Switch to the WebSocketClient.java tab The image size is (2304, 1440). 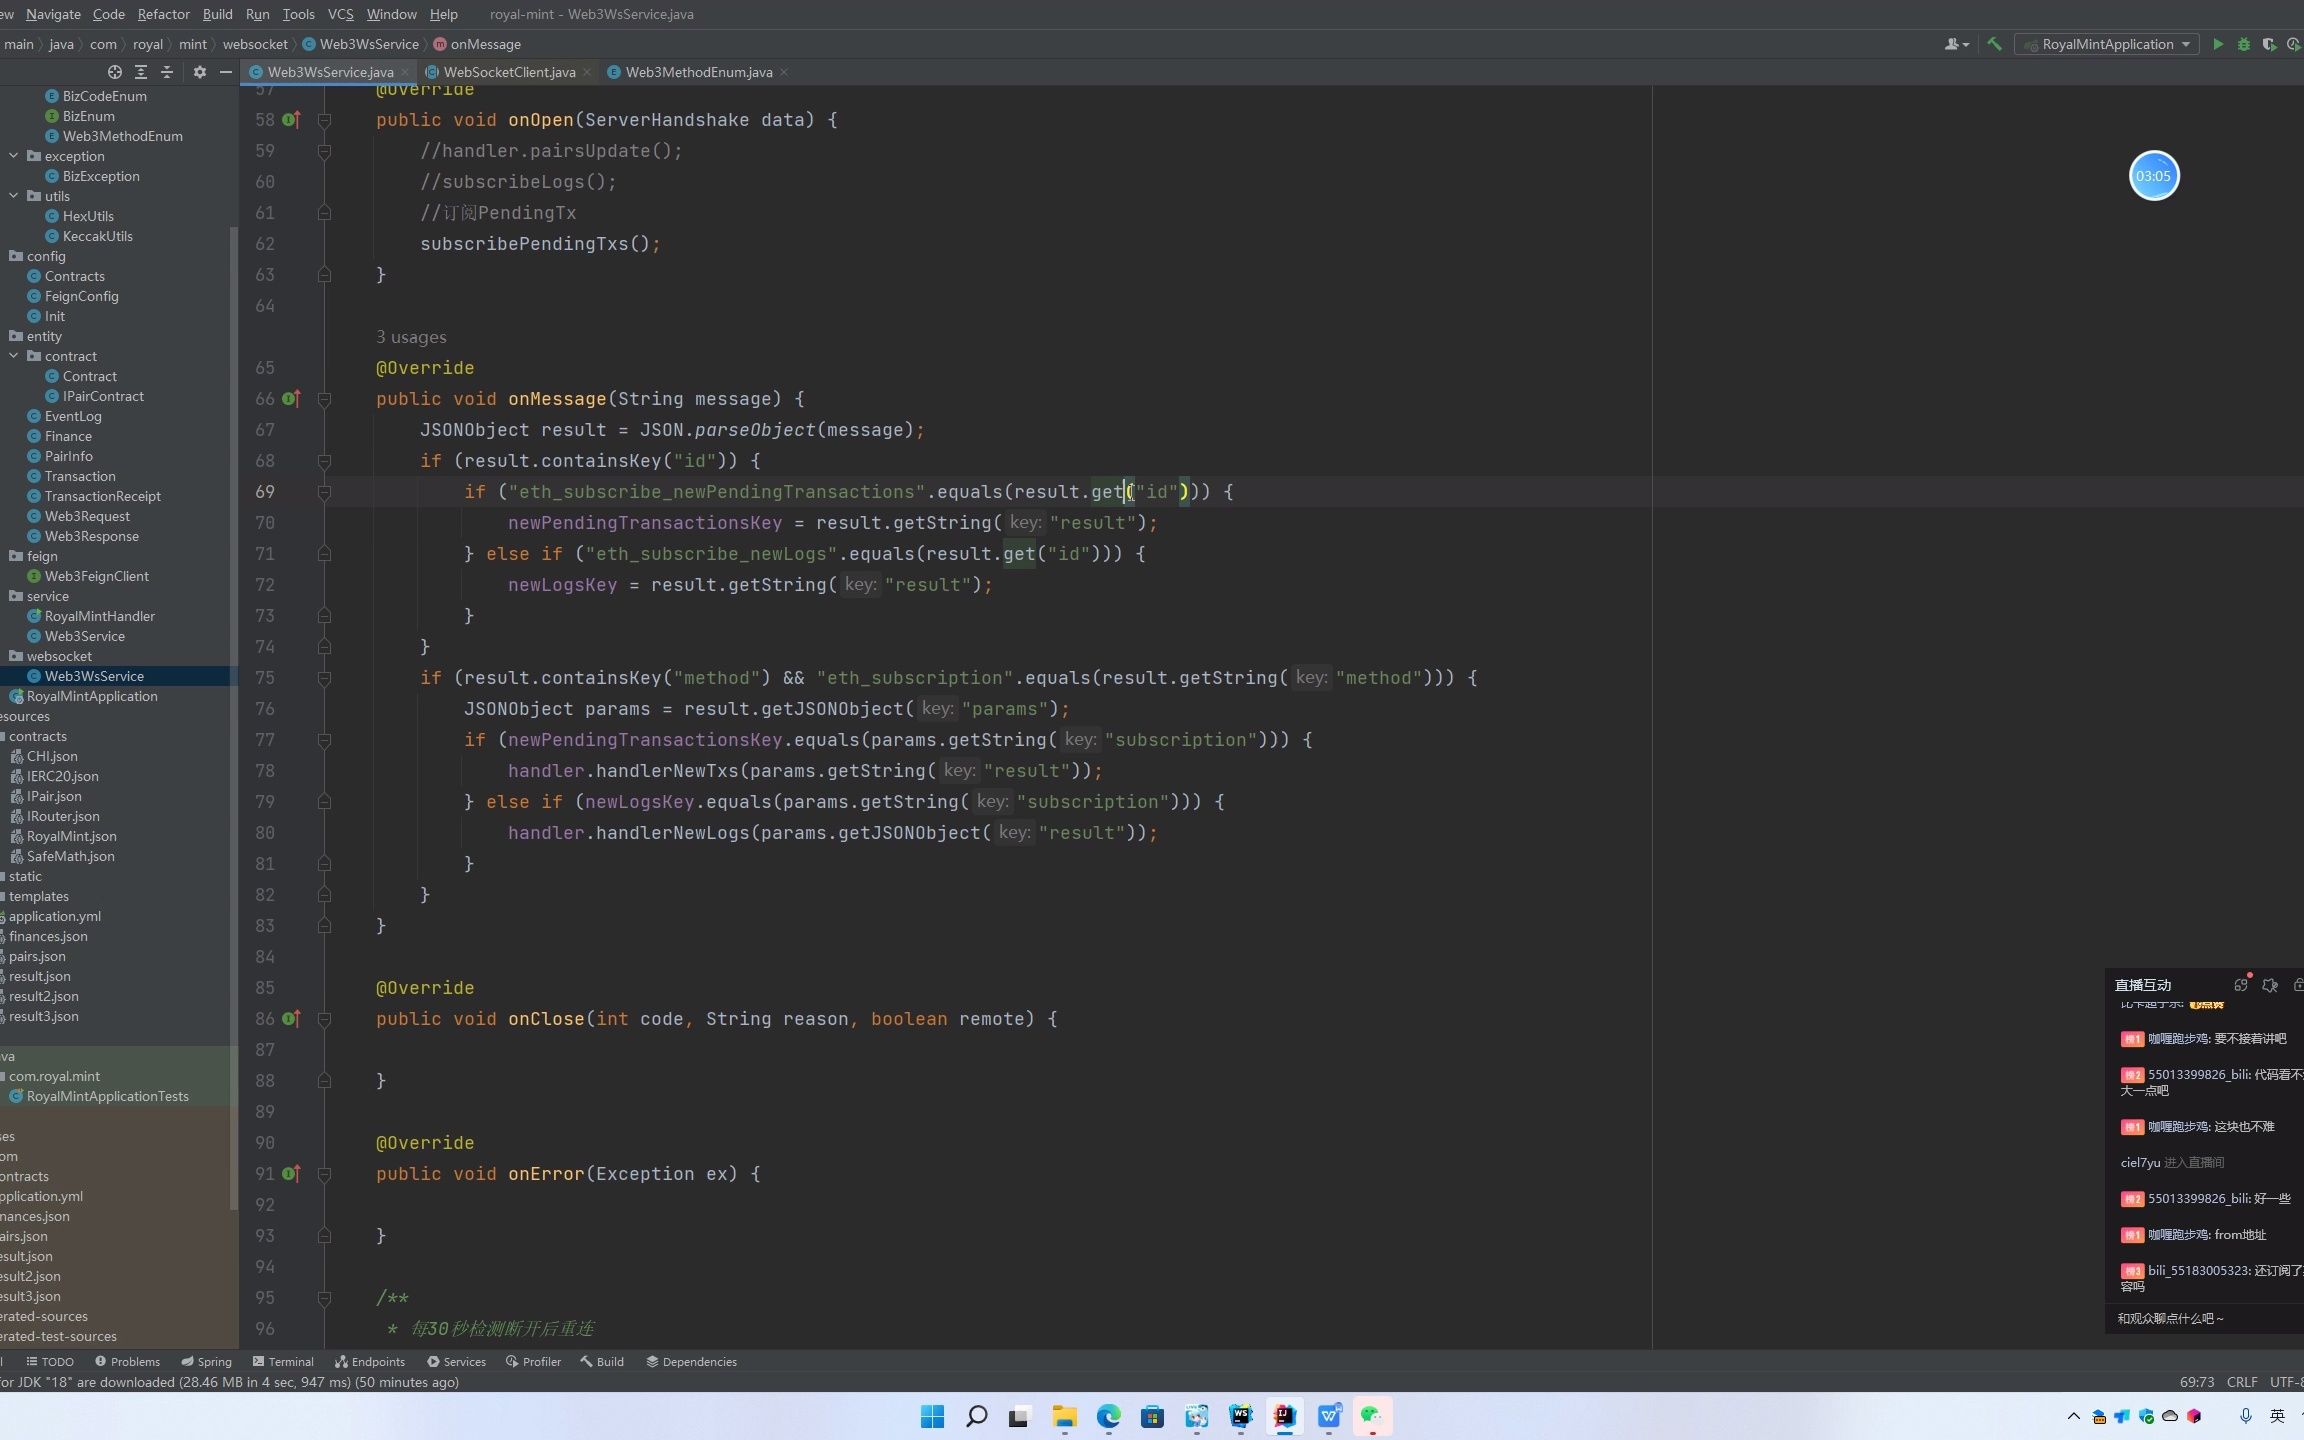tap(508, 72)
